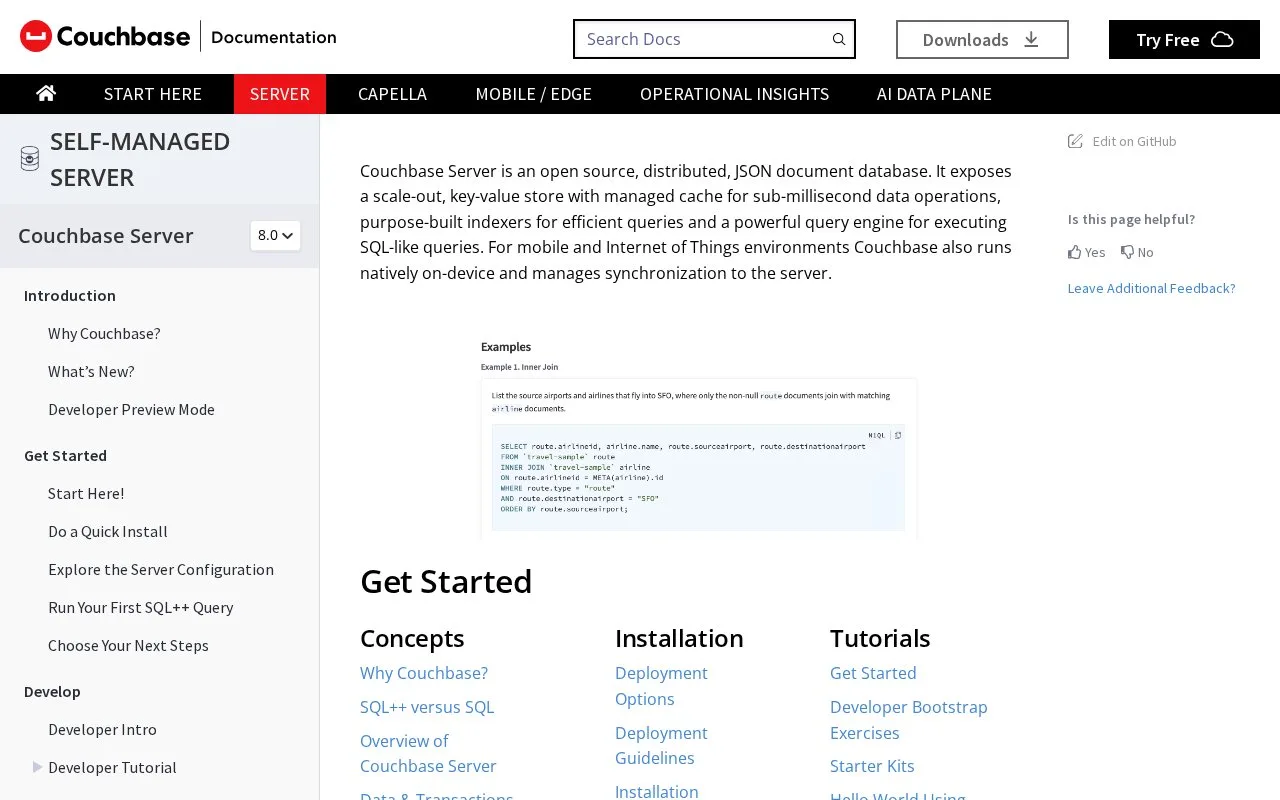Open Overview of Couchbase Server link
The height and width of the screenshot is (800, 1280).
[428, 753]
